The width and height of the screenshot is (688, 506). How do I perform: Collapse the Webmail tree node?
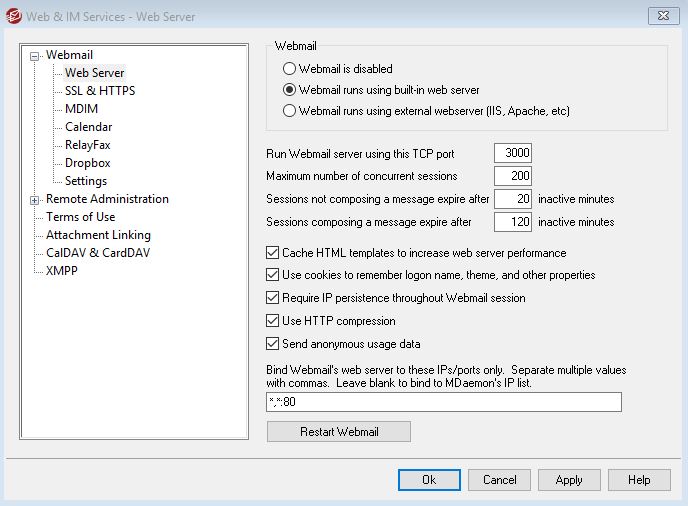(x=34, y=56)
